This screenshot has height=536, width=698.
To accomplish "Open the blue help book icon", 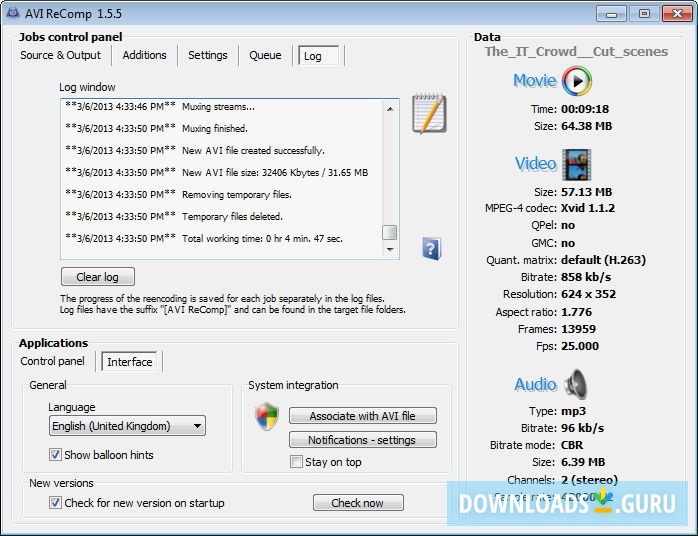I will pyautogui.click(x=431, y=248).
